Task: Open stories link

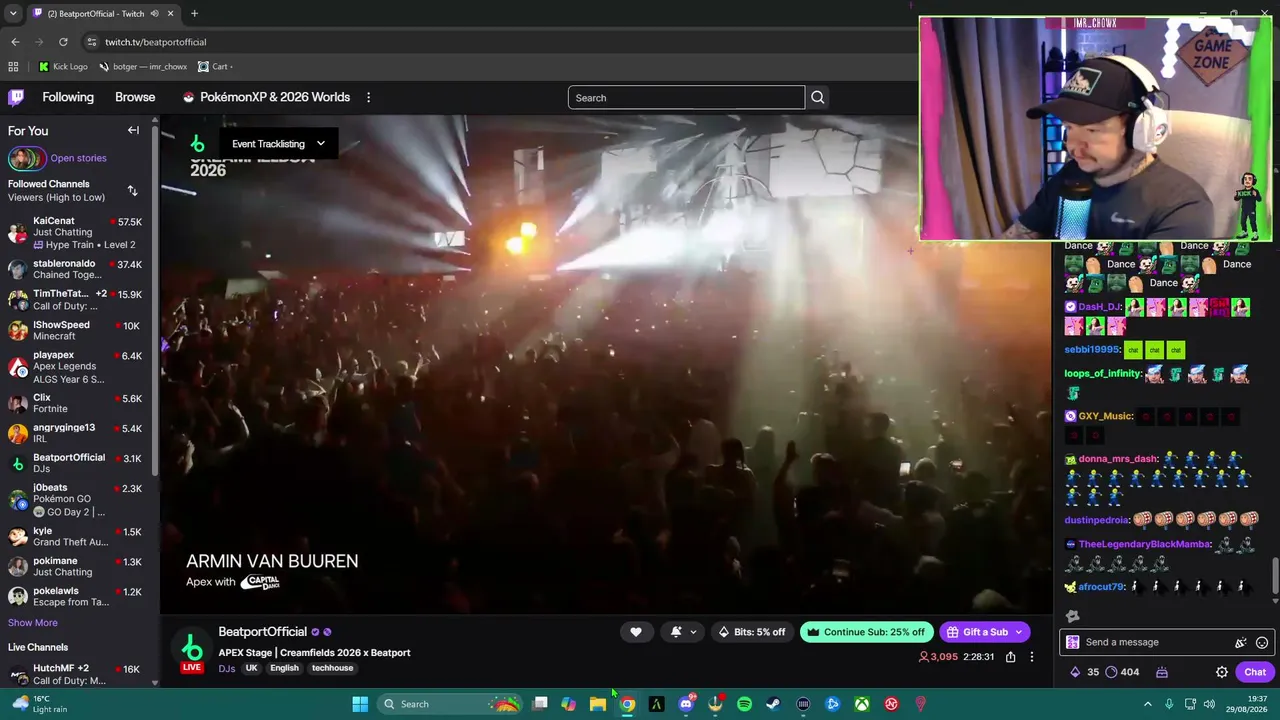Action: click(x=78, y=158)
